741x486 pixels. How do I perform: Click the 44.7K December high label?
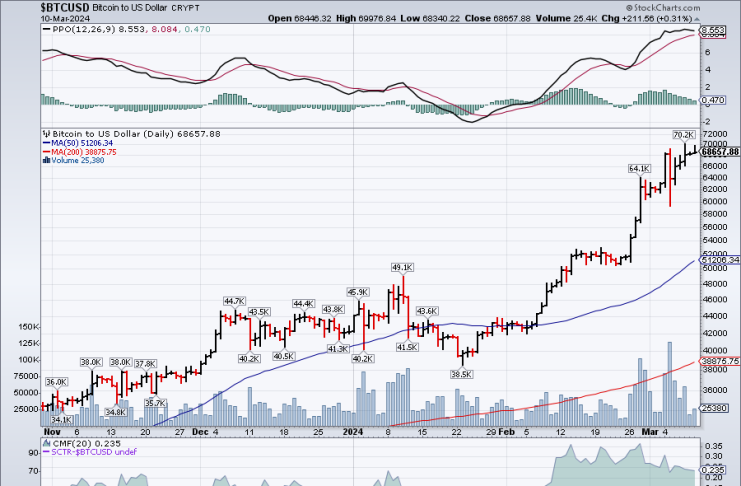pos(233,301)
